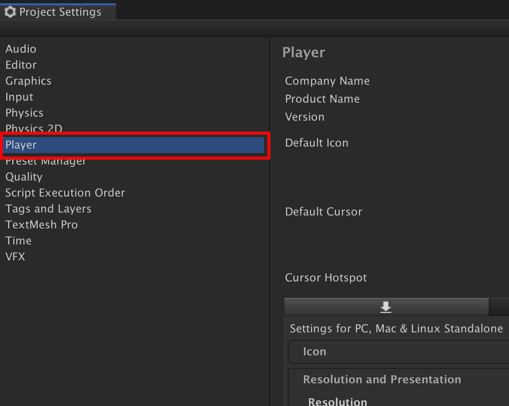Select the standalone platform download-arrow icon tab

tap(386, 307)
